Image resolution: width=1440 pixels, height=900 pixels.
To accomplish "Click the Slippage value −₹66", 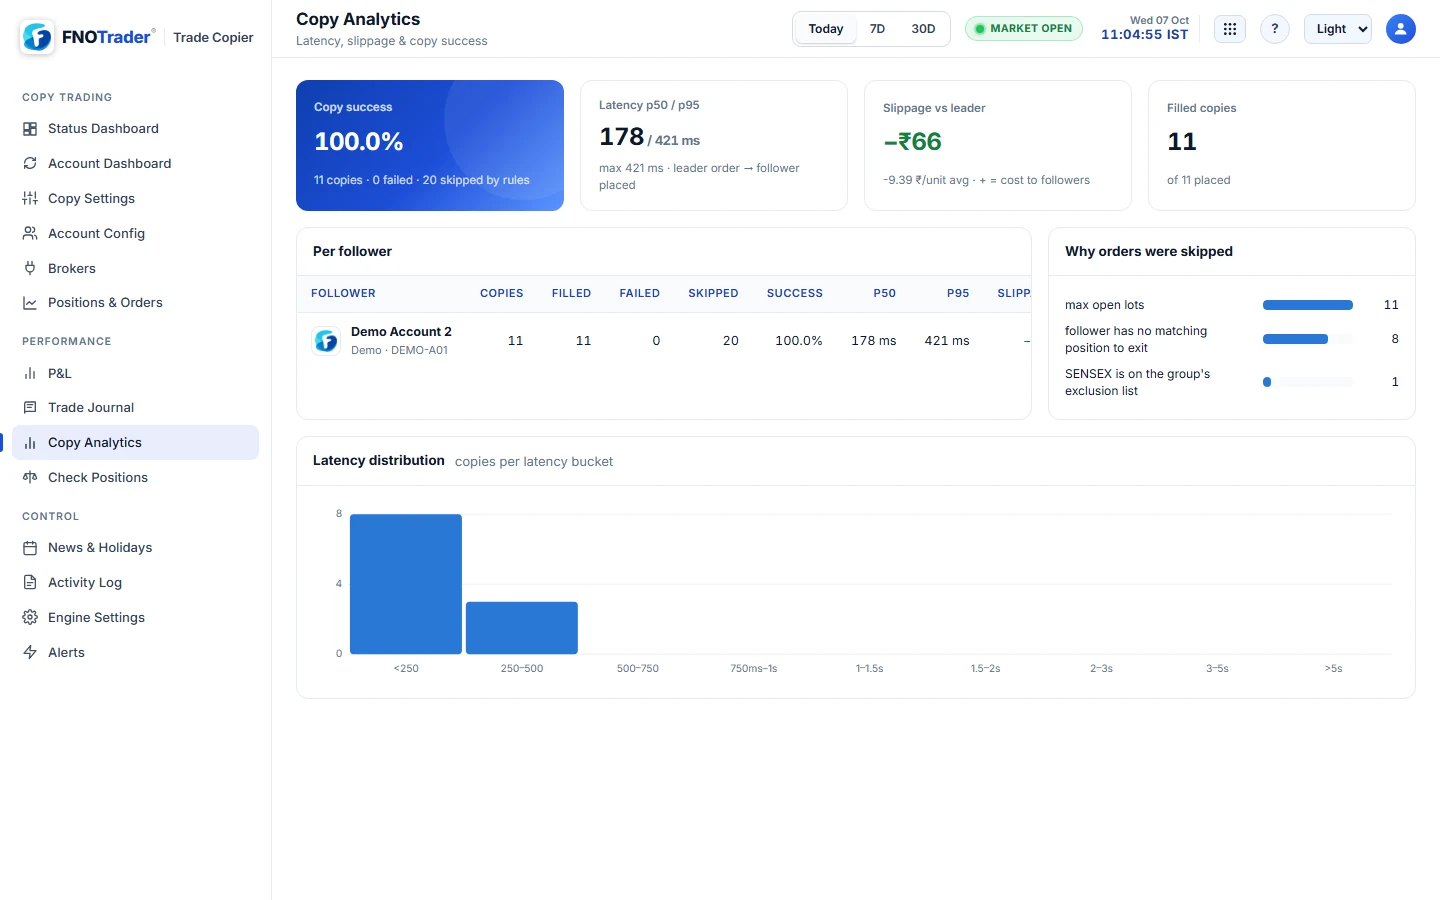I will click(912, 142).
